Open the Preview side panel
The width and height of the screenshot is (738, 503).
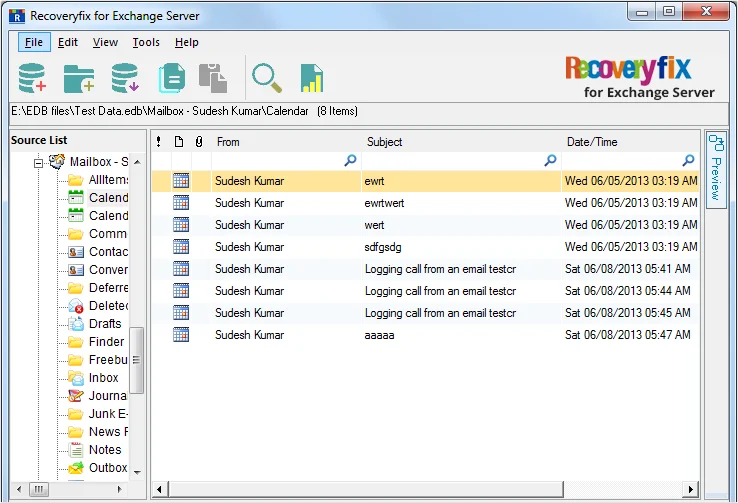click(x=716, y=170)
